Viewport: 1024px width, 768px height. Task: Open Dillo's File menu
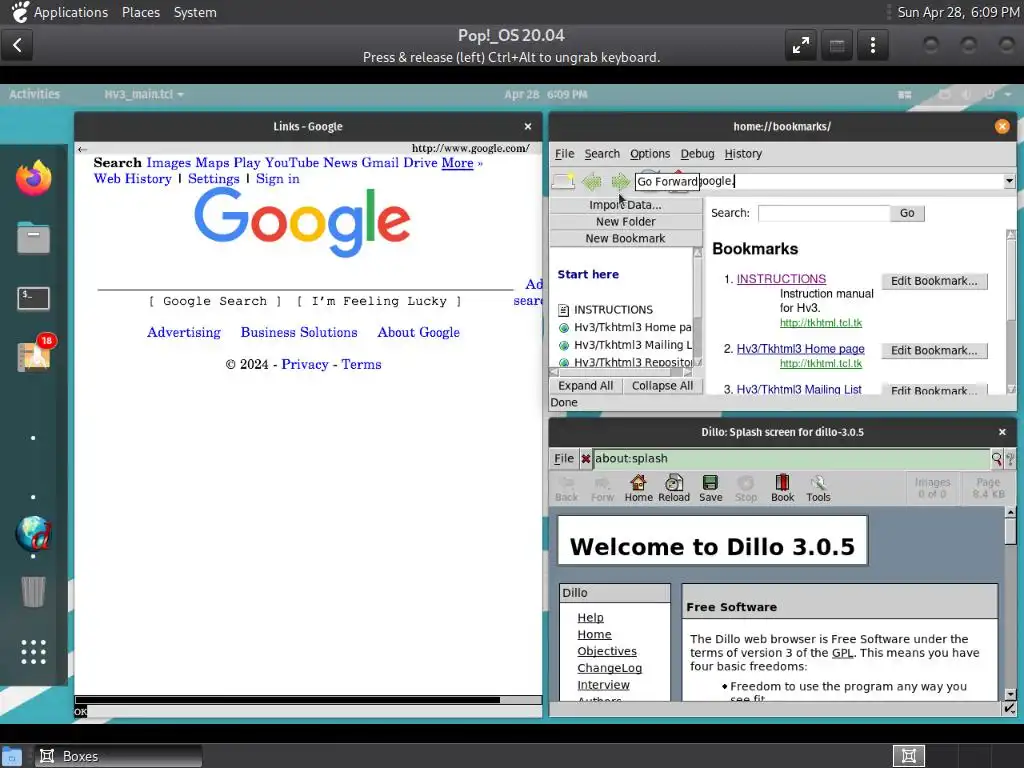pyautogui.click(x=564, y=458)
